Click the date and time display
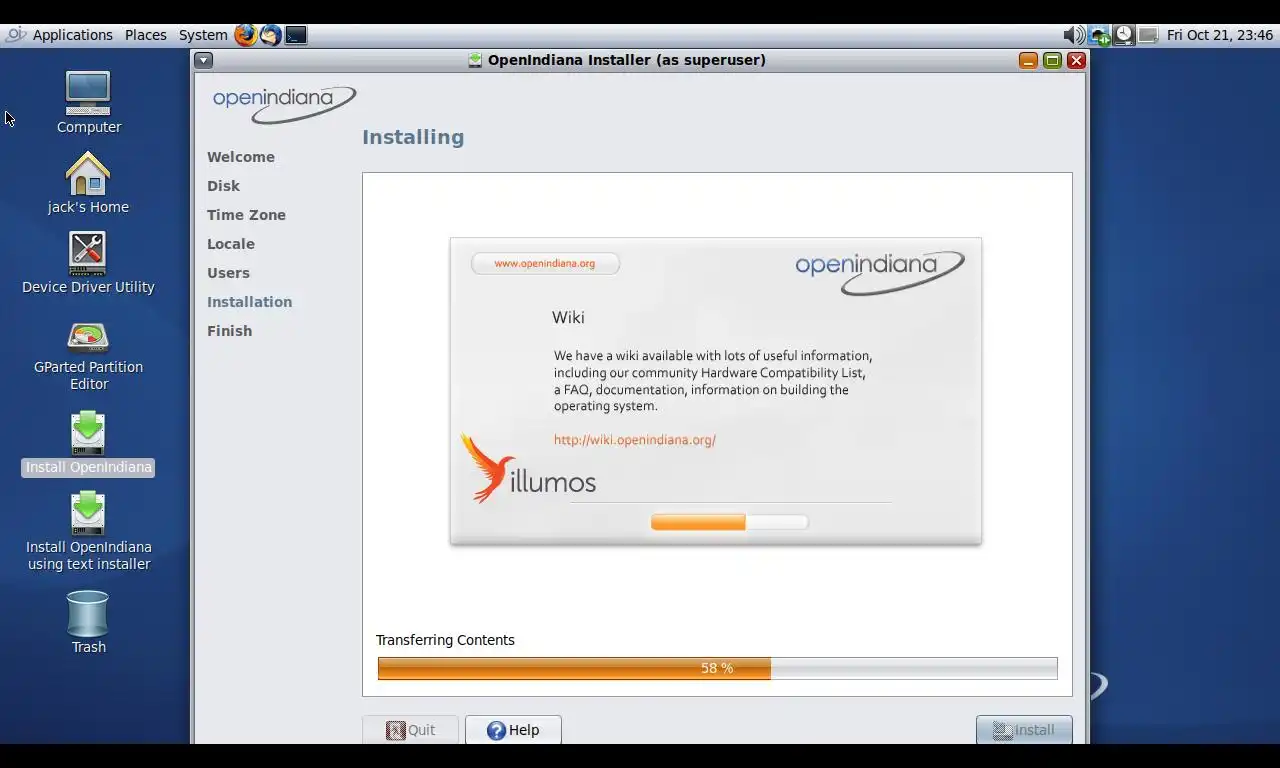 coord(1220,35)
